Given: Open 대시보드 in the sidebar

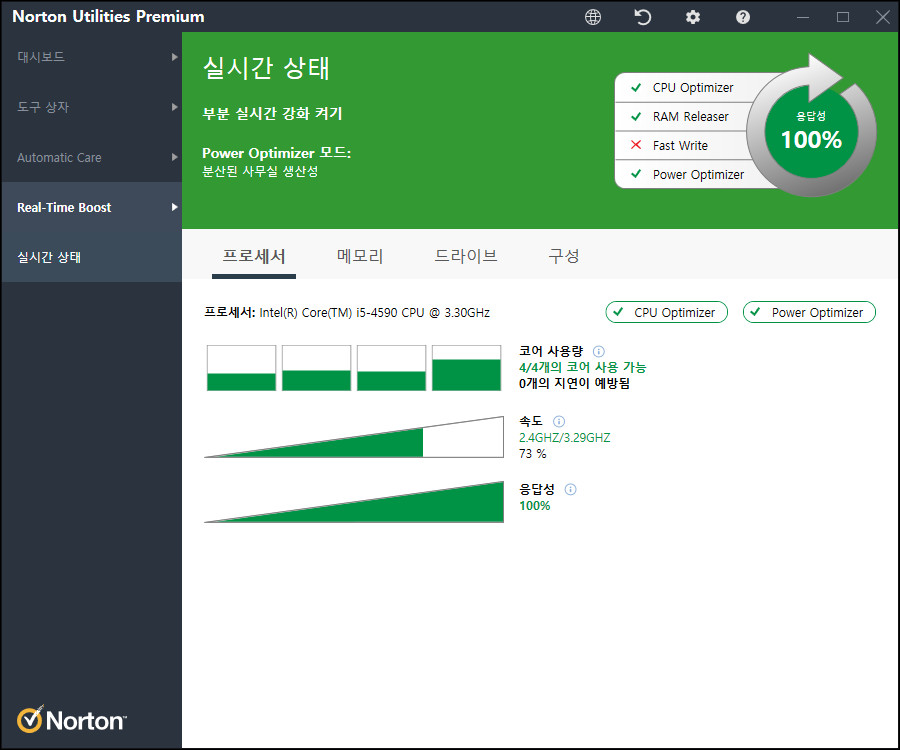Looking at the screenshot, I should coord(91,57).
